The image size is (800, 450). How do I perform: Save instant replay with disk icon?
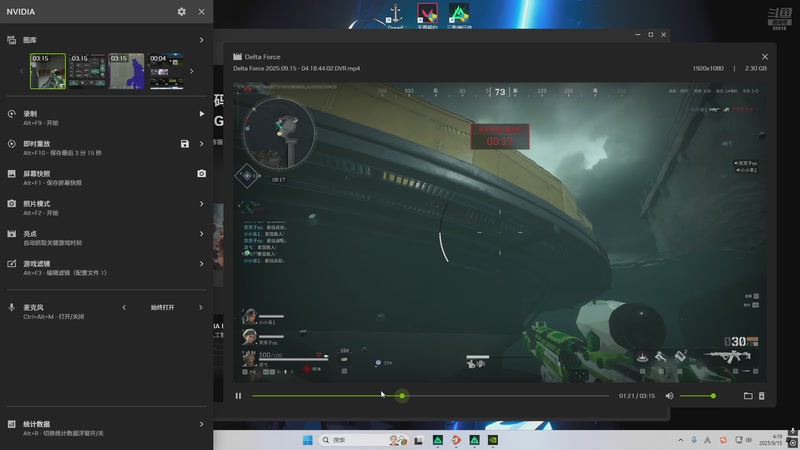(x=185, y=144)
